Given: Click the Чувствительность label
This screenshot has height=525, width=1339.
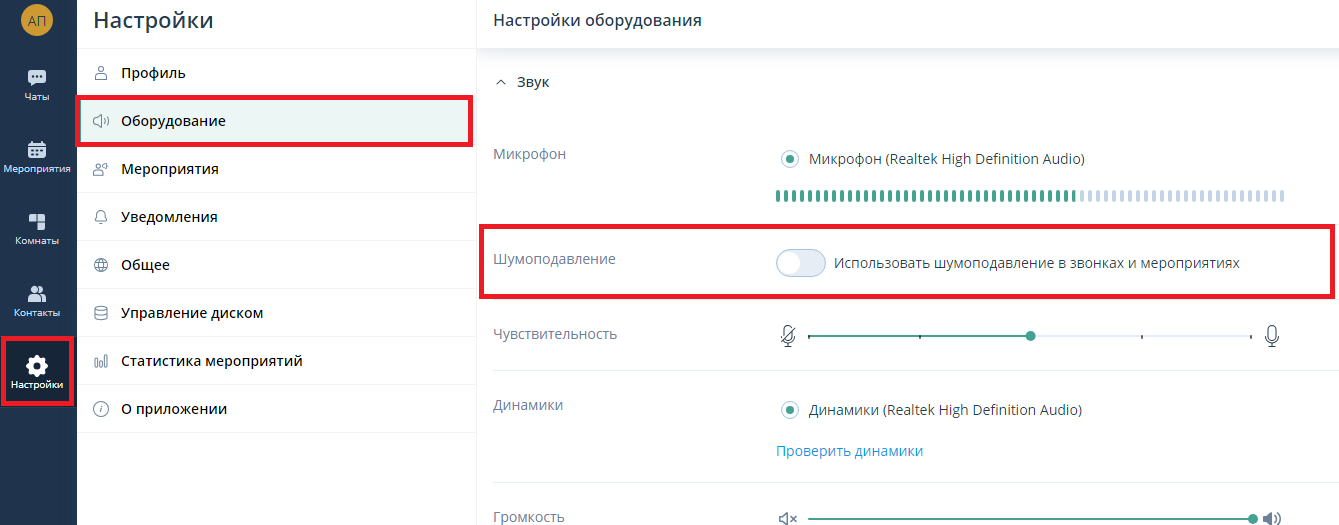Looking at the screenshot, I should (555, 334).
